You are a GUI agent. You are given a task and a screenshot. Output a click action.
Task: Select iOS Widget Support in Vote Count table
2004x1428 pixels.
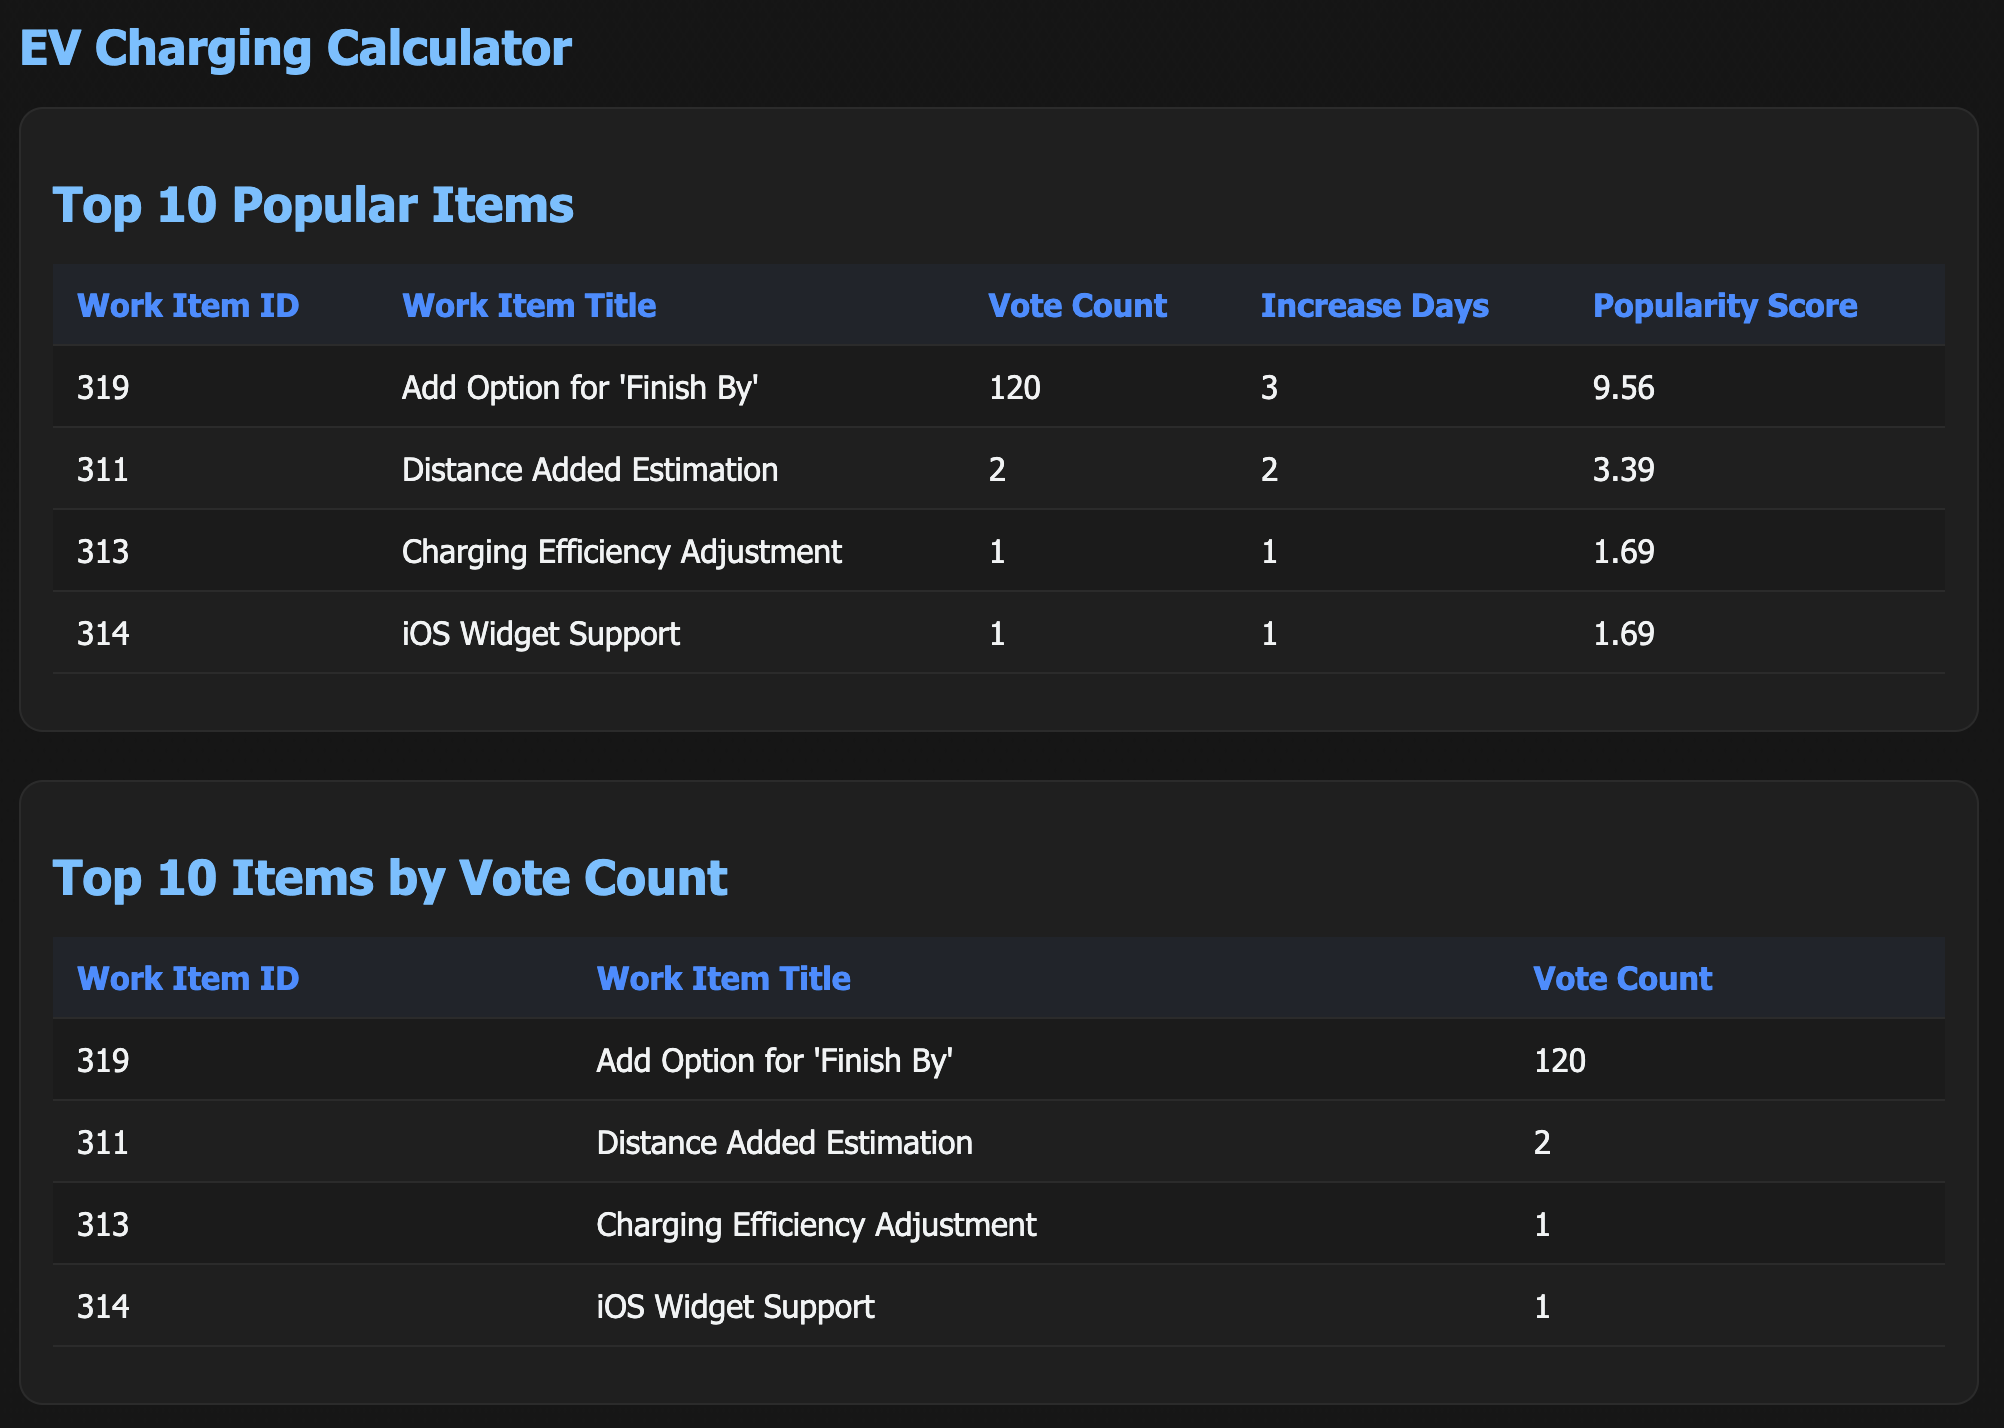coord(735,1307)
